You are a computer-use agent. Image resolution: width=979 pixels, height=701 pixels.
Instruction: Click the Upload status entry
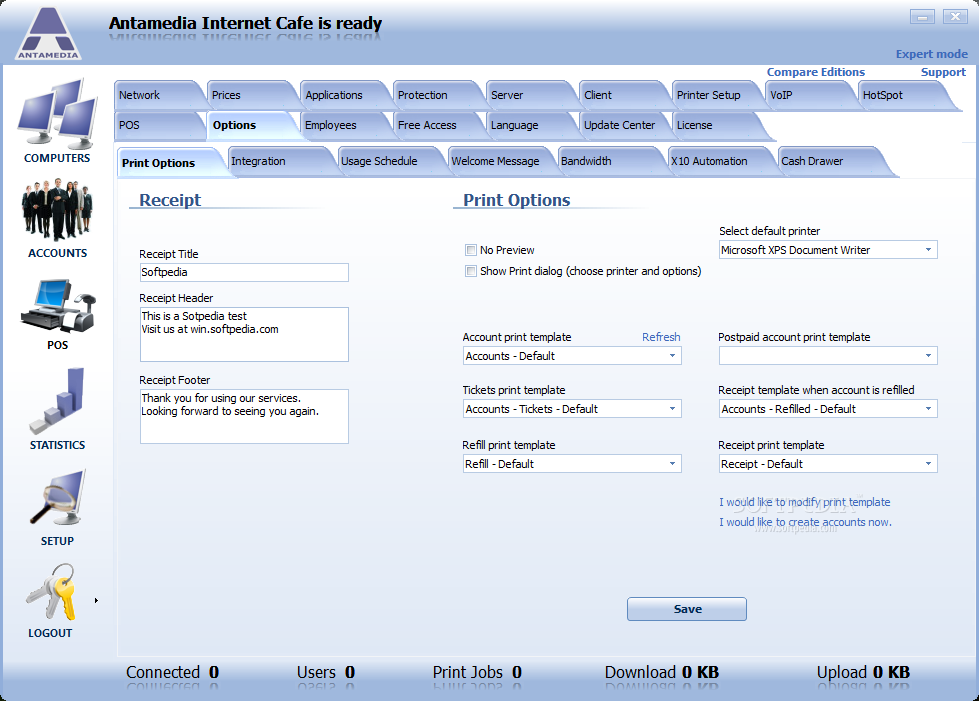click(863, 673)
